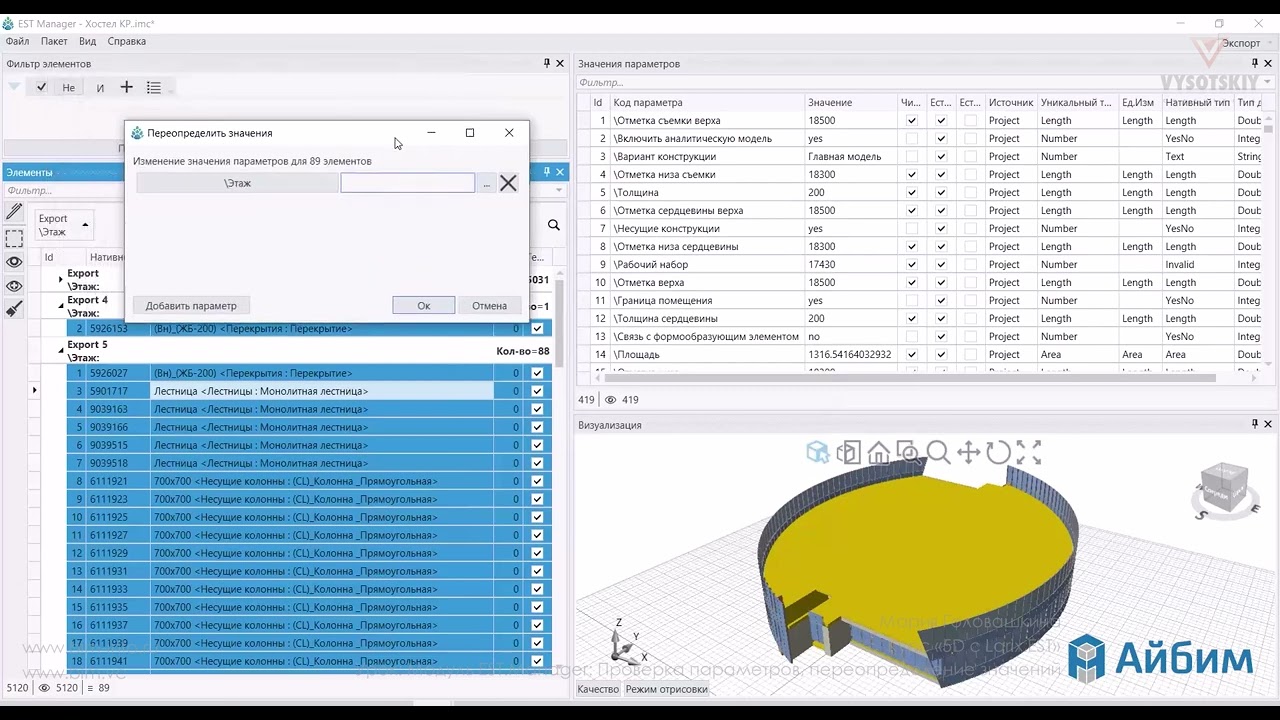Screen dimensions: 1280x720
Task: Open the Пакет menu
Action: pyautogui.click(x=54, y=41)
